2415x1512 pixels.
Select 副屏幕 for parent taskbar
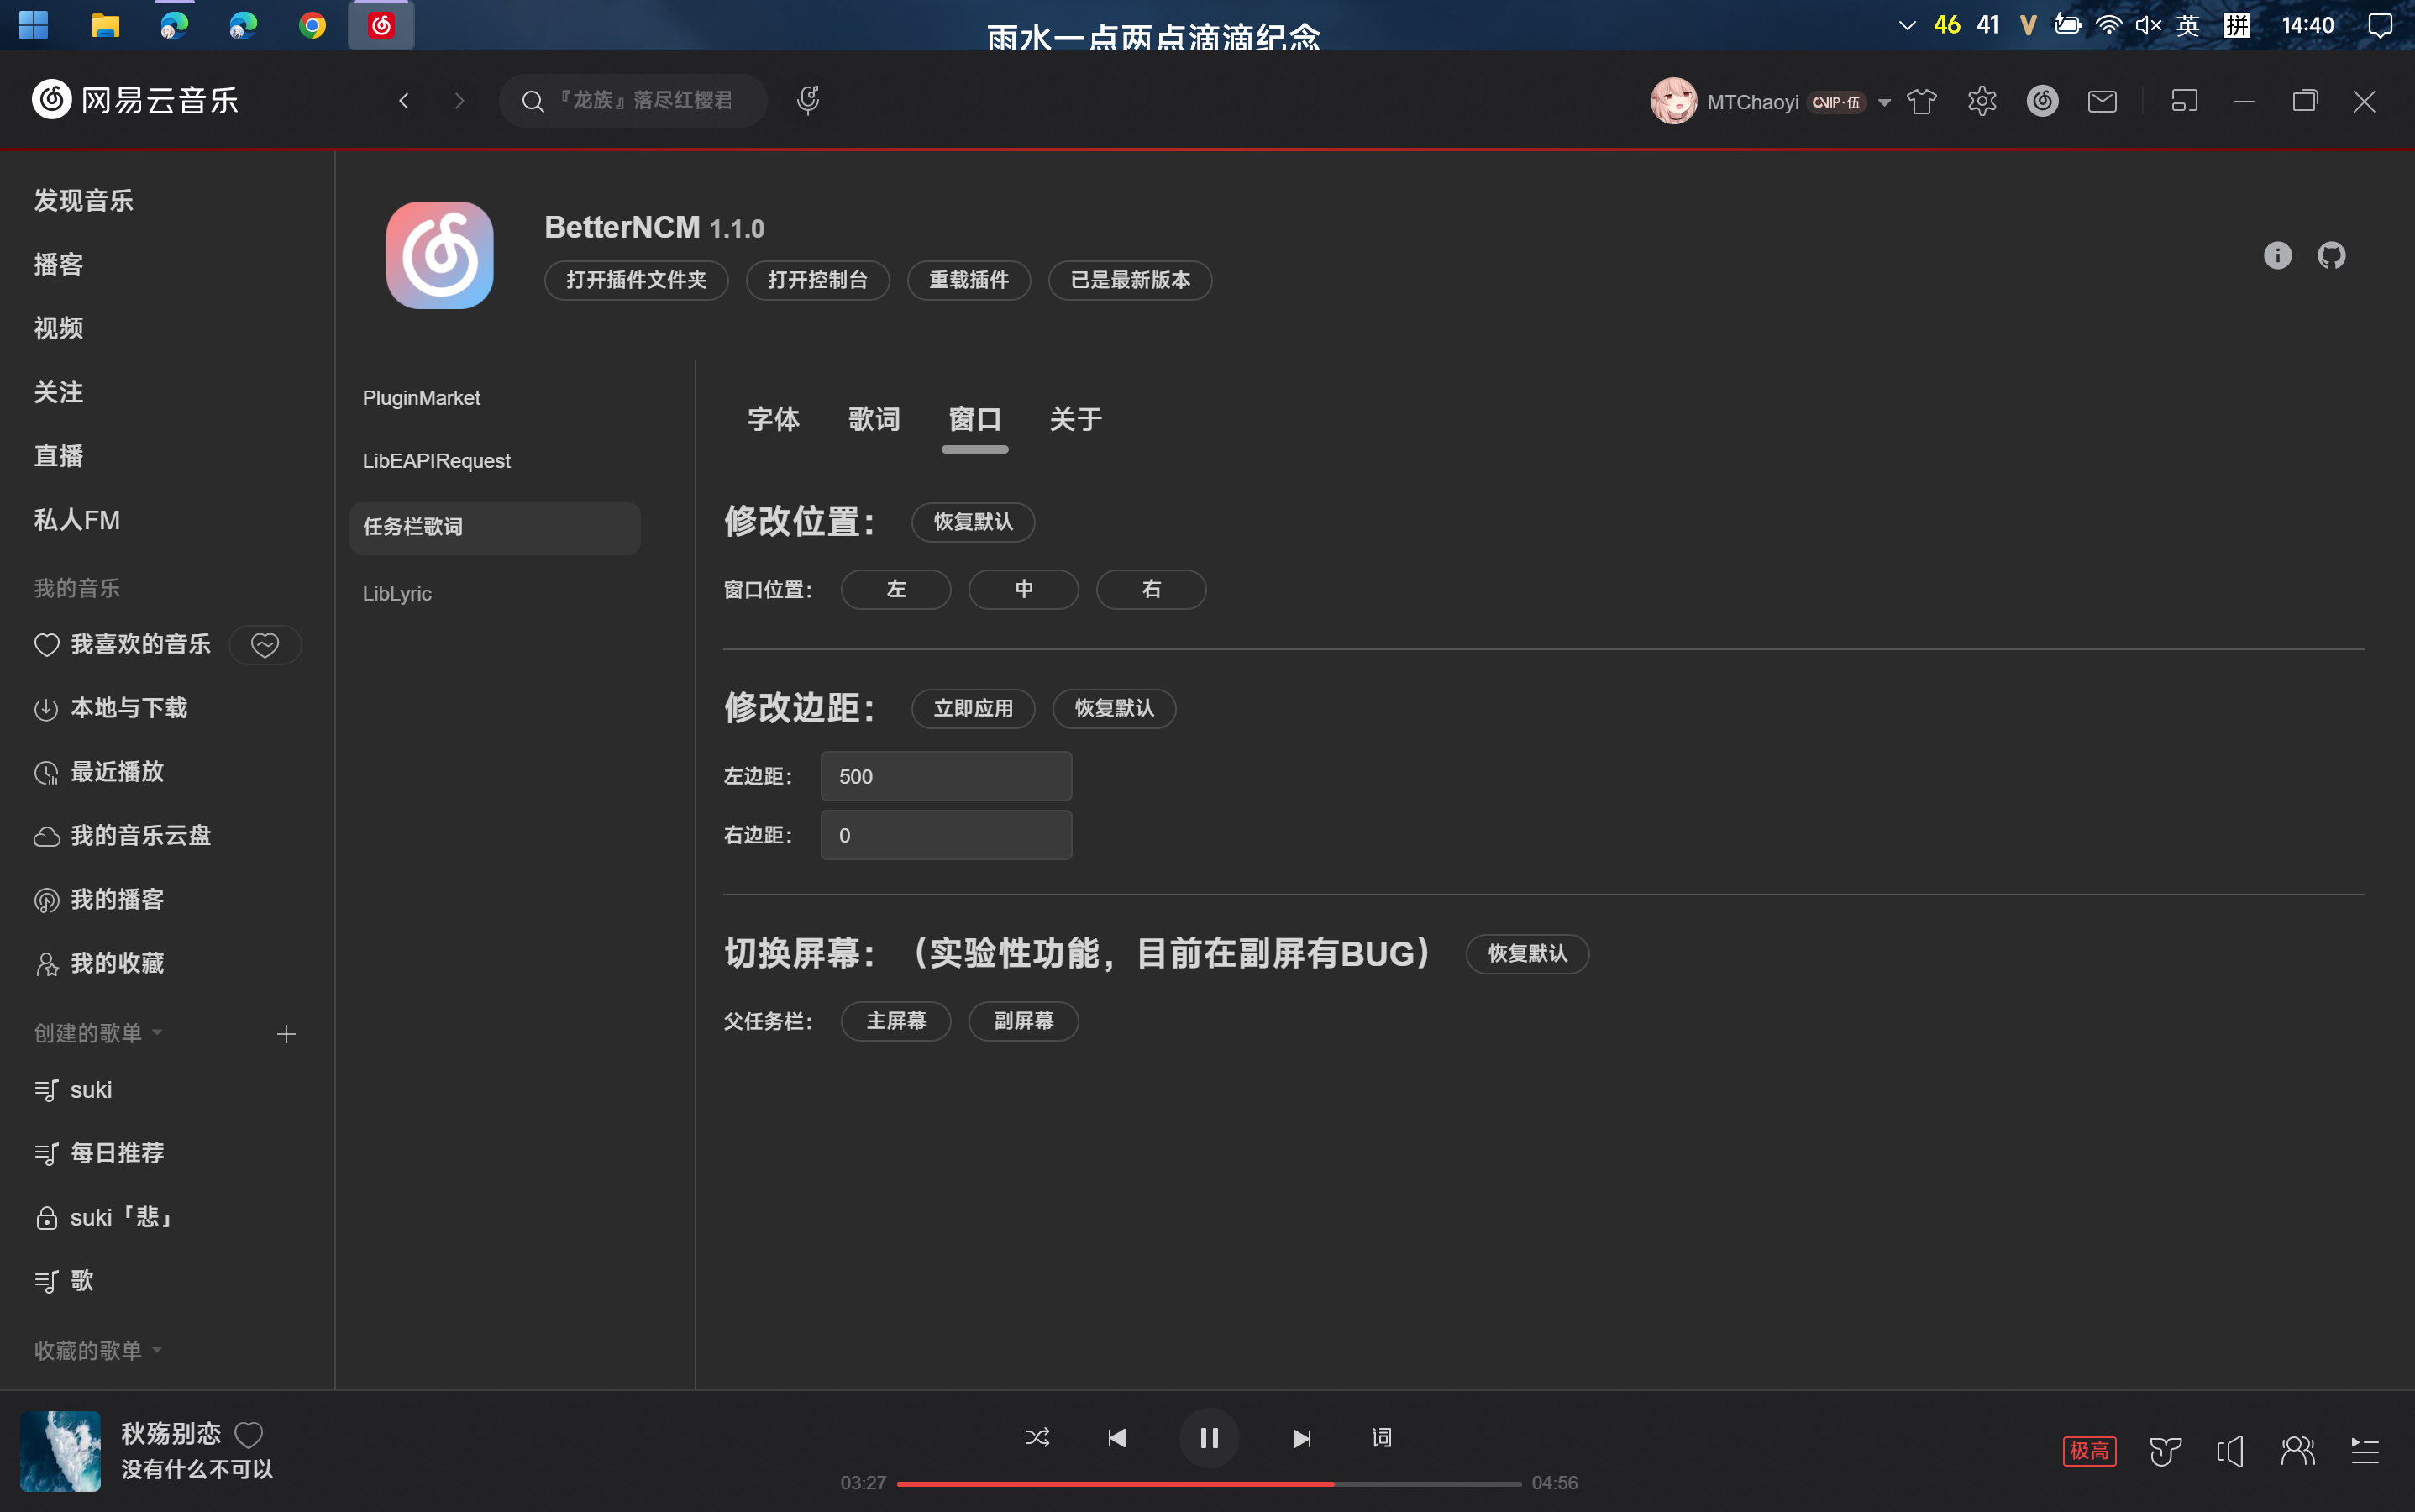1023,1021
